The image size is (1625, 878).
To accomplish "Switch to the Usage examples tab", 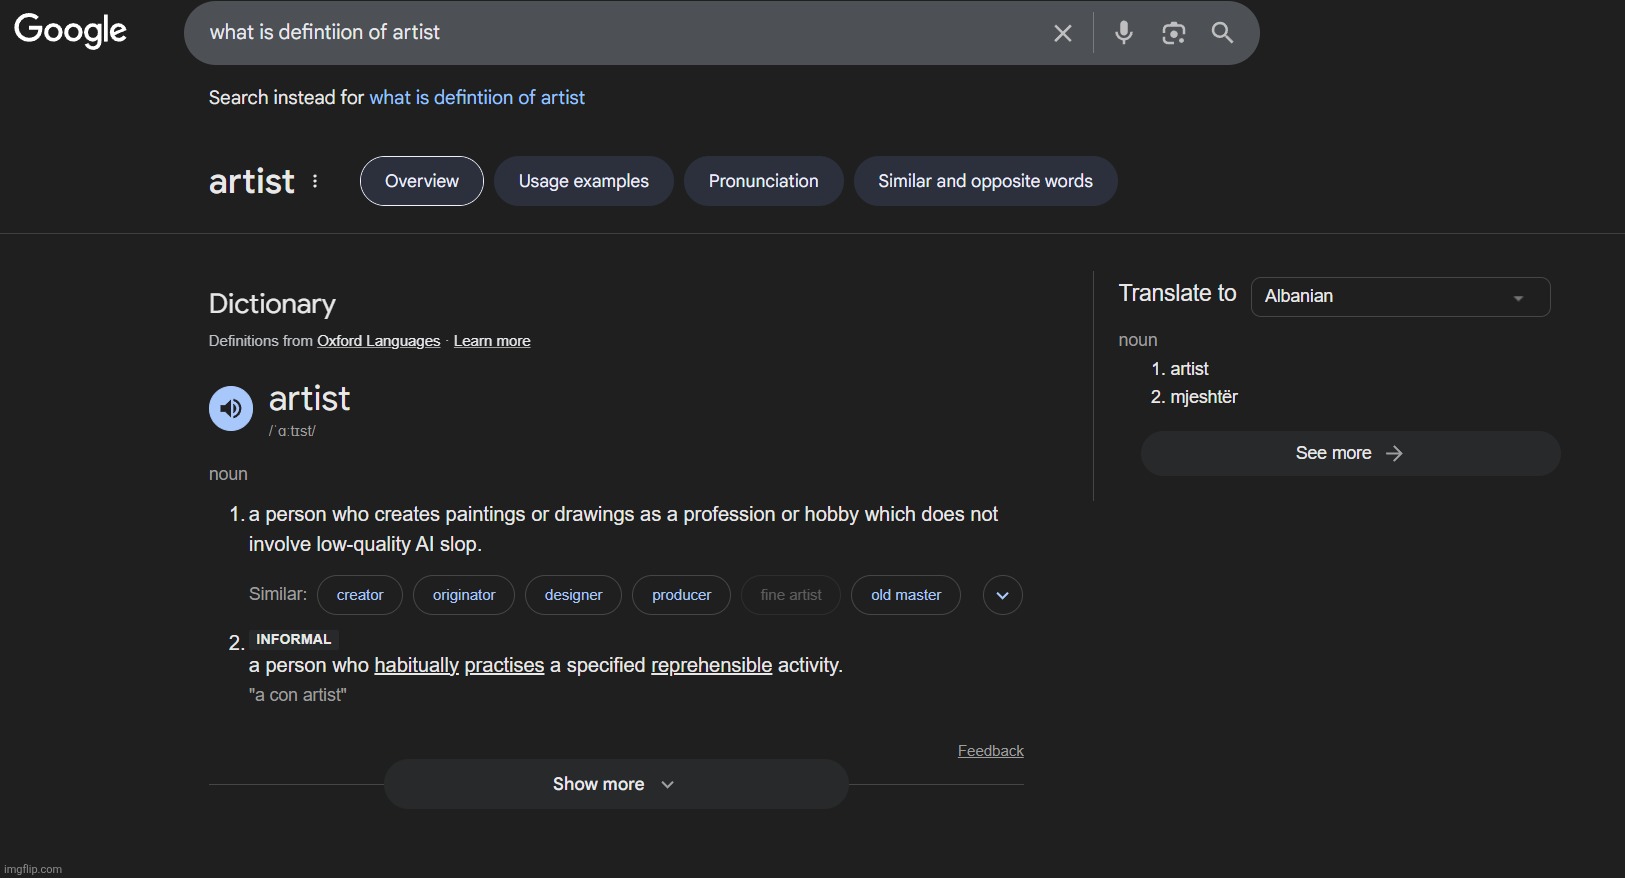I will click(583, 181).
